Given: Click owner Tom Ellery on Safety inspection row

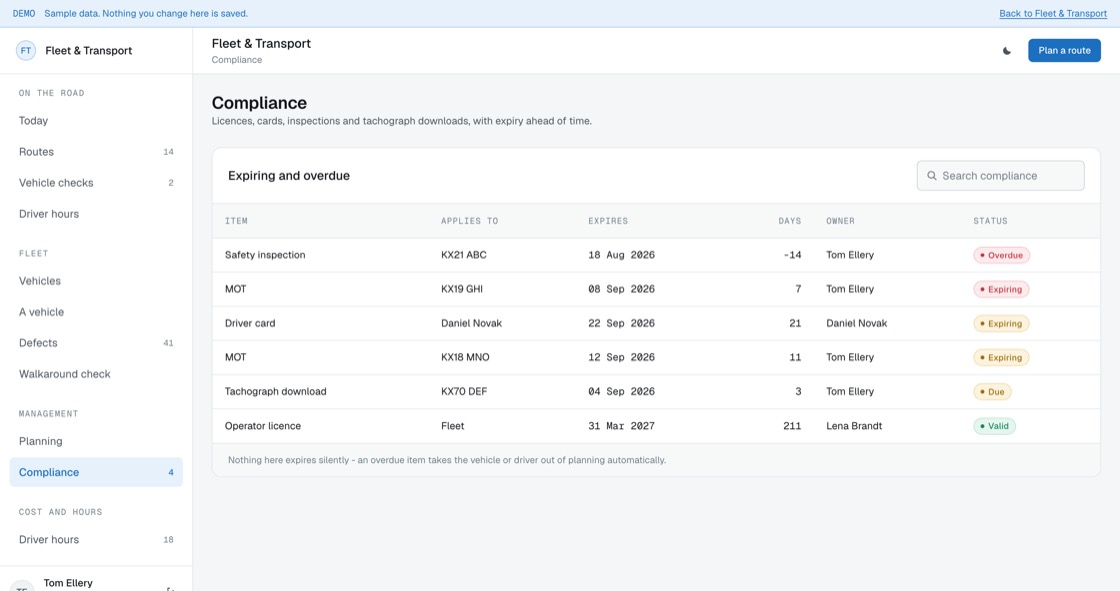Looking at the screenshot, I should tap(850, 255).
